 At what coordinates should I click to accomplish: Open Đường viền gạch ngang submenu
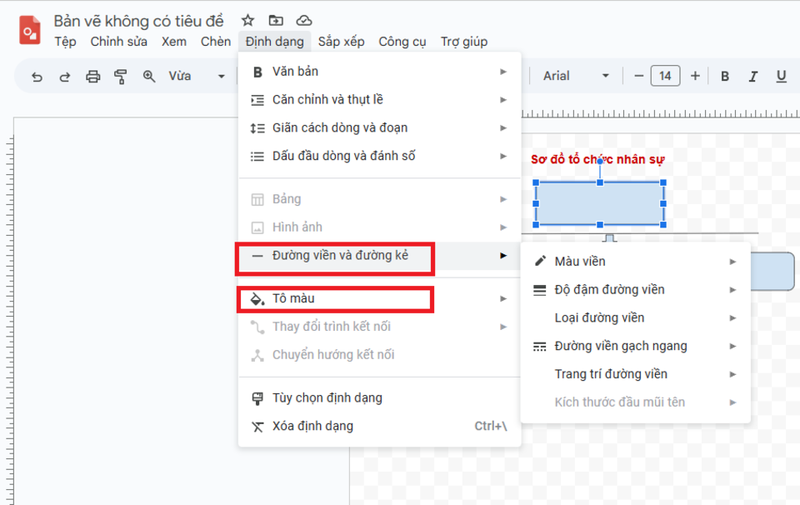tap(636, 346)
